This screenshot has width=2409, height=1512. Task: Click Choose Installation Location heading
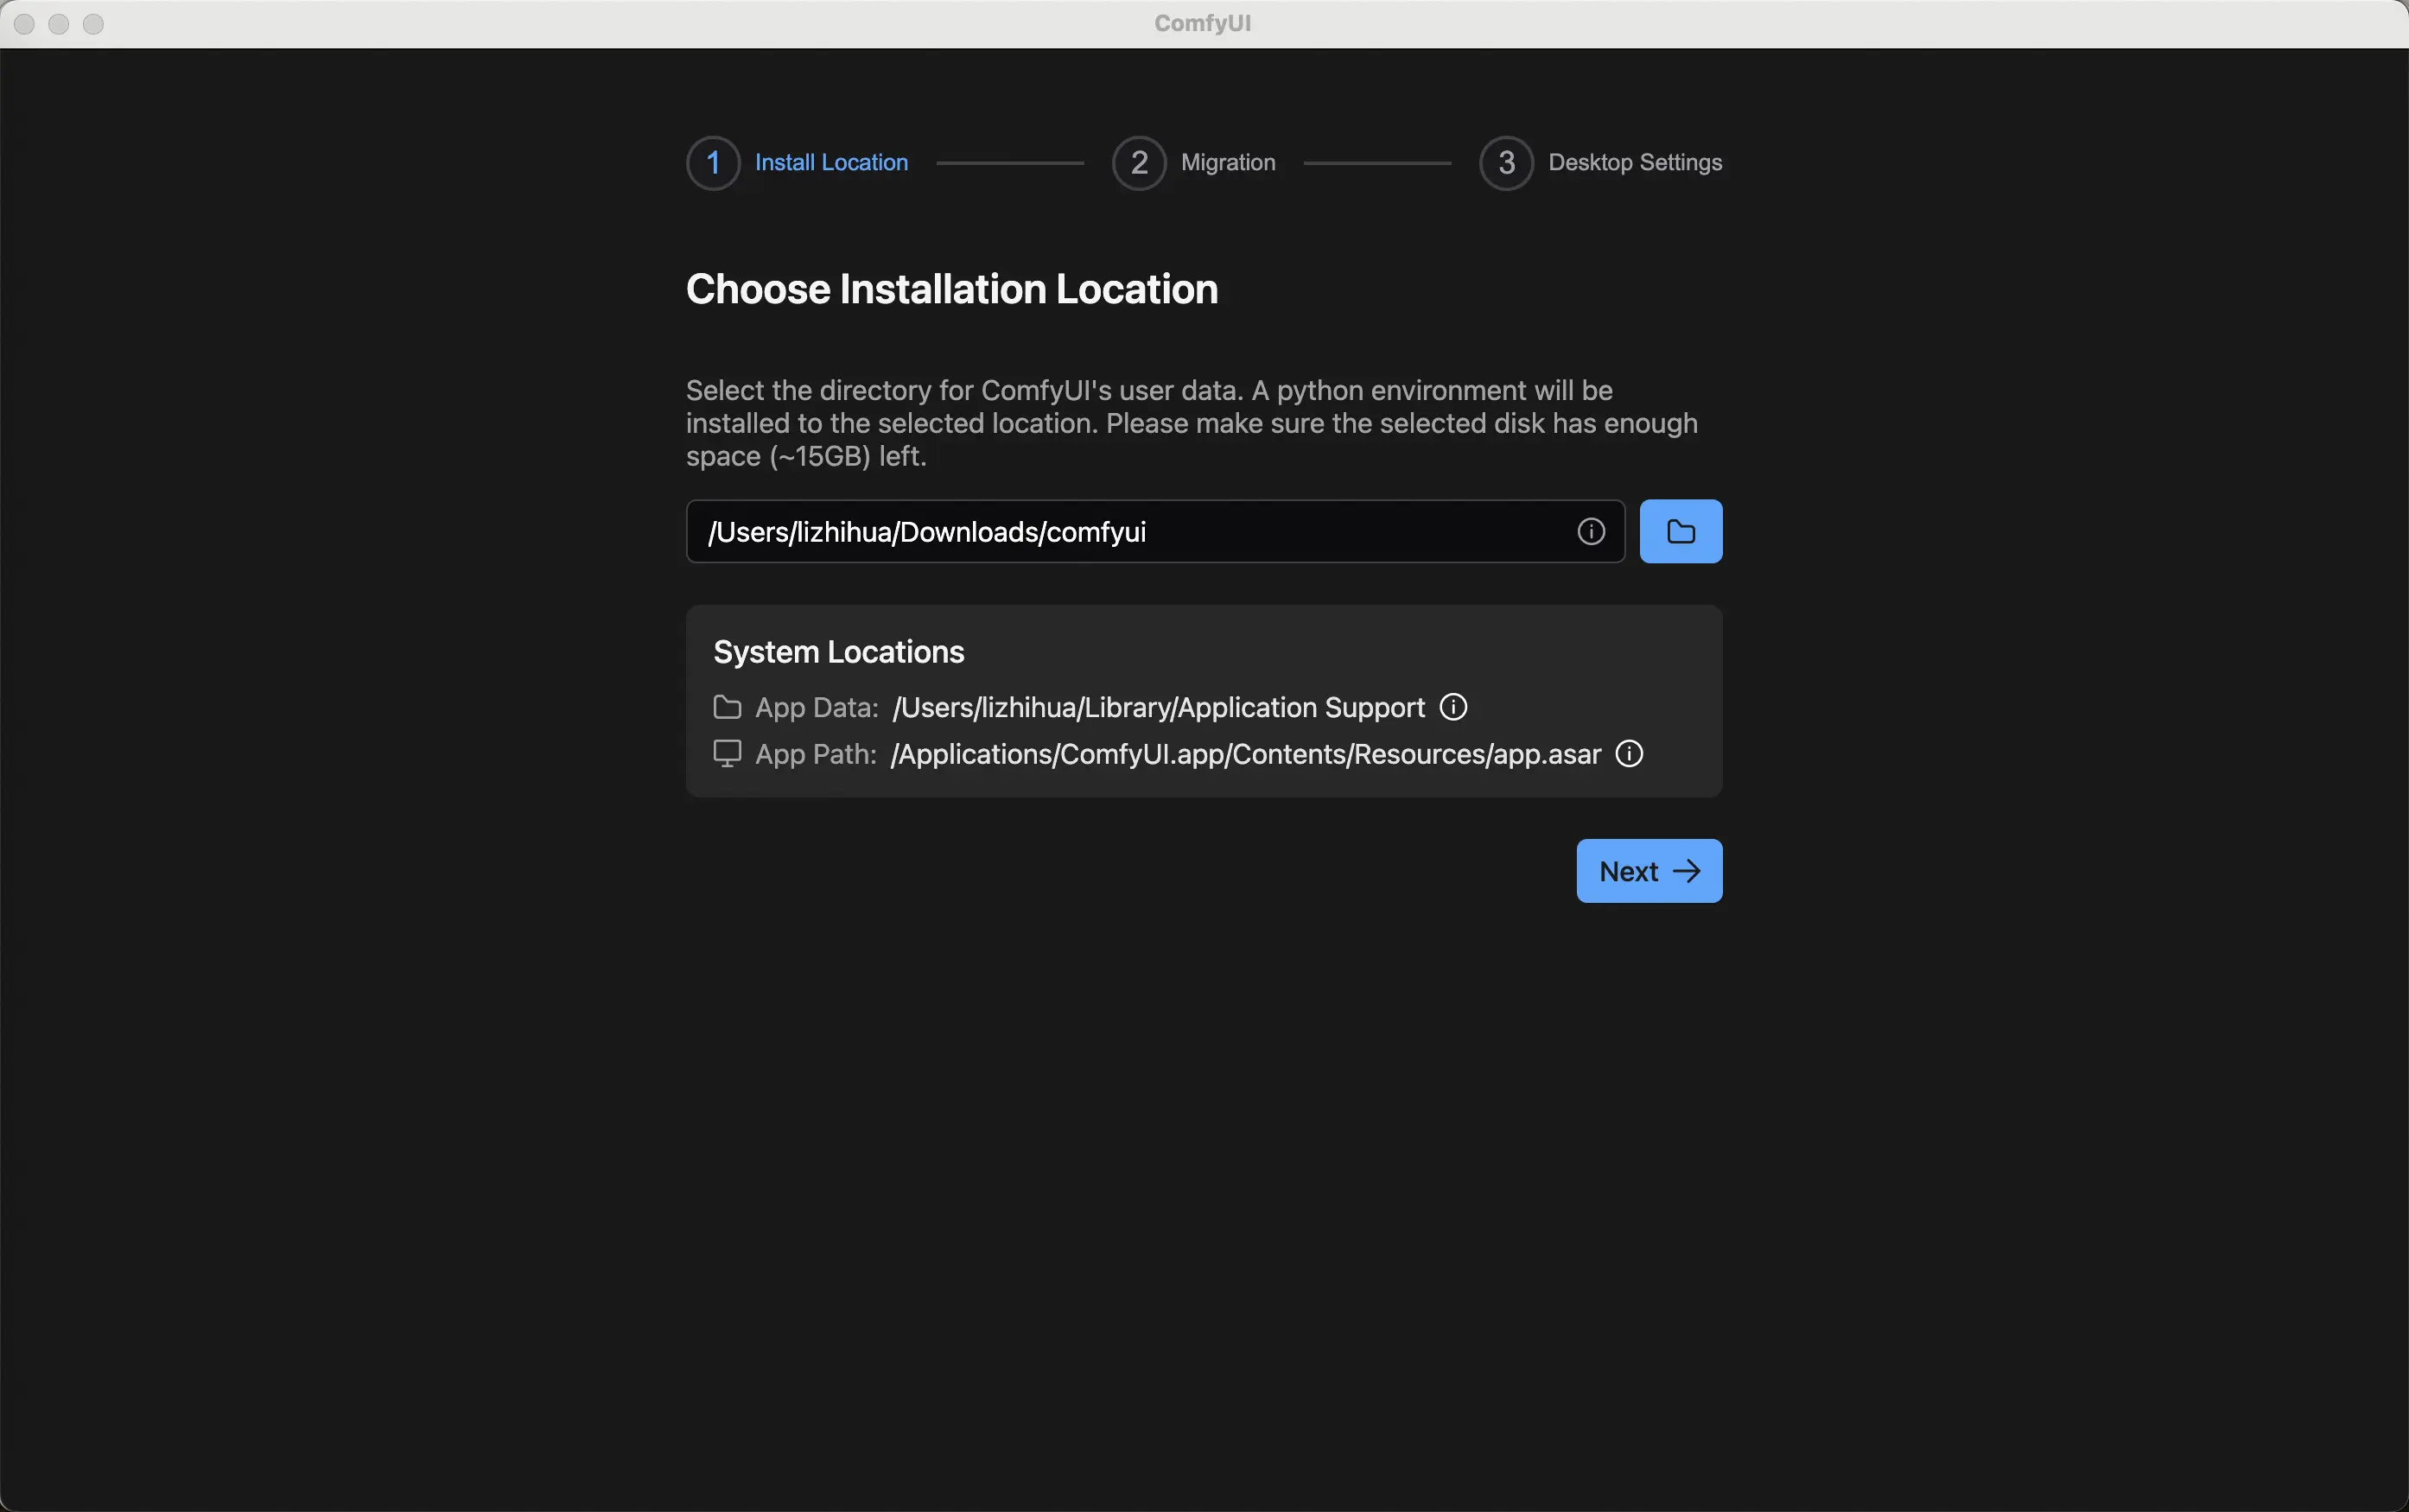(952, 289)
